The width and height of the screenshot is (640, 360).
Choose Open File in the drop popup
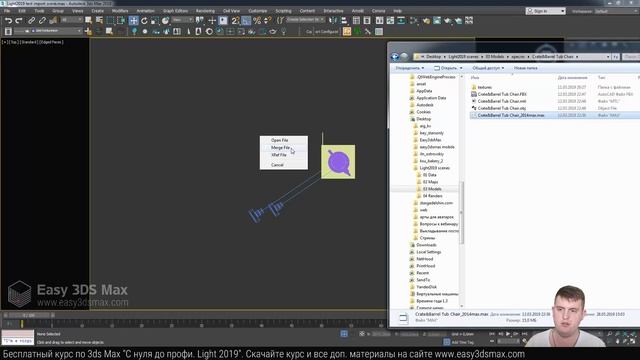[x=284, y=140]
